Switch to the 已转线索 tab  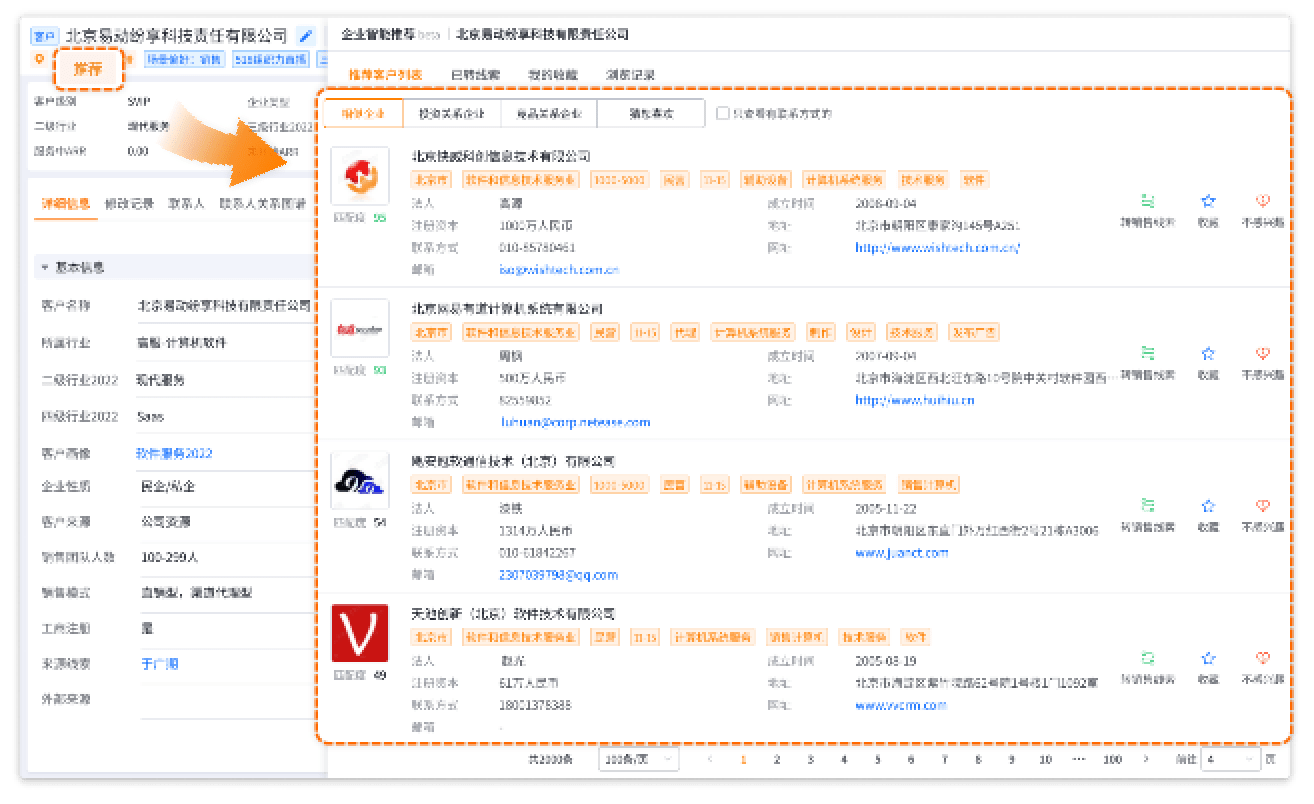tap(476, 75)
